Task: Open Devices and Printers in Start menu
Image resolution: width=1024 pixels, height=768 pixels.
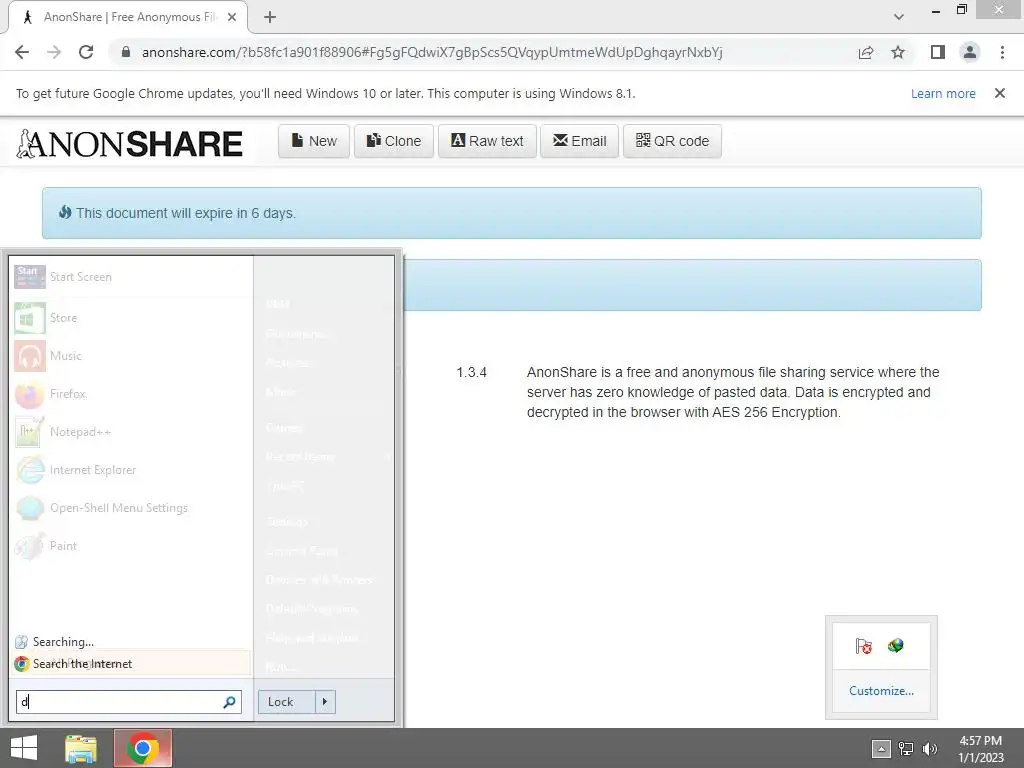Action: pos(319,580)
